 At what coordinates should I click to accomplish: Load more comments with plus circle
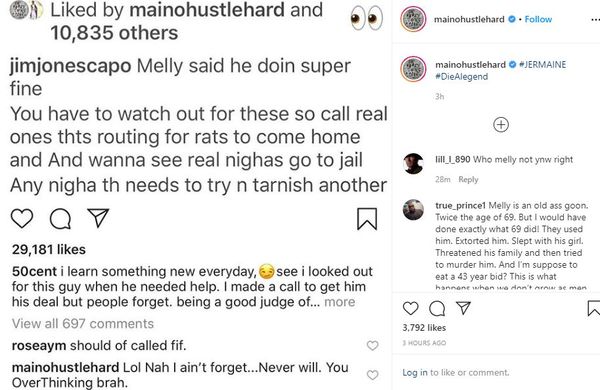(501, 125)
